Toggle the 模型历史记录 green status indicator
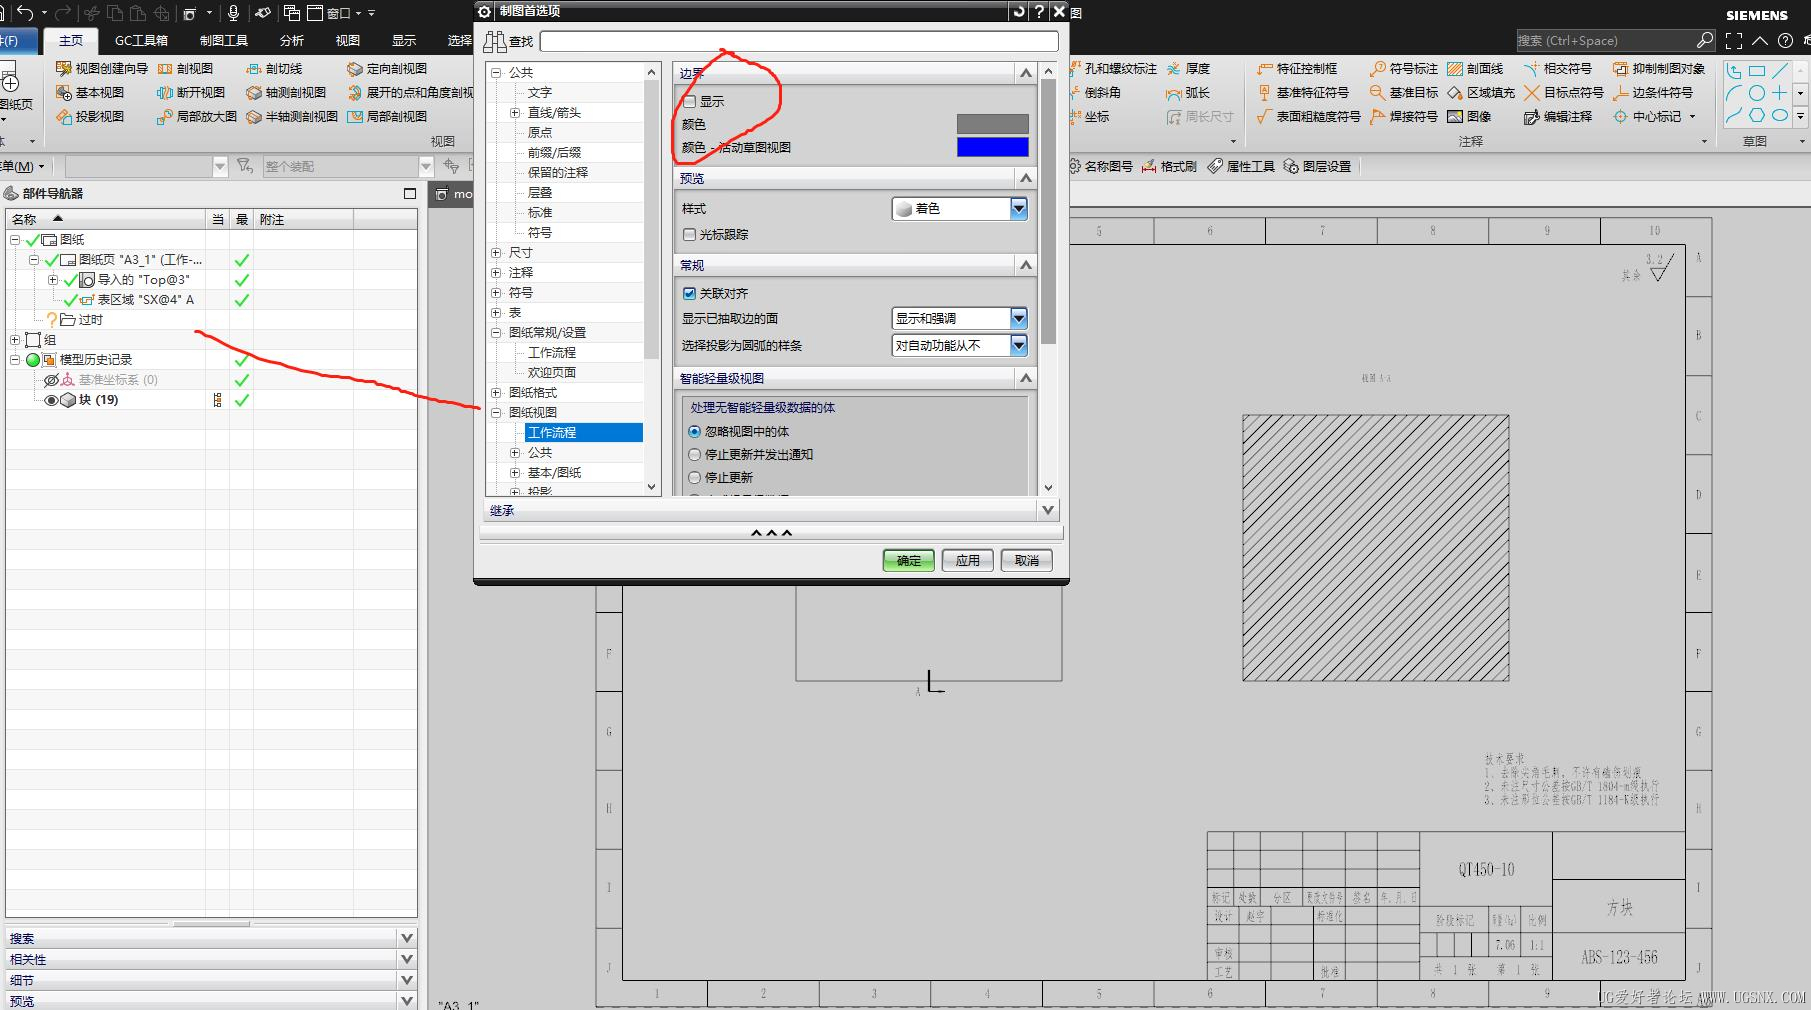Viewport: 1811px width, 1010px height. 33,360
